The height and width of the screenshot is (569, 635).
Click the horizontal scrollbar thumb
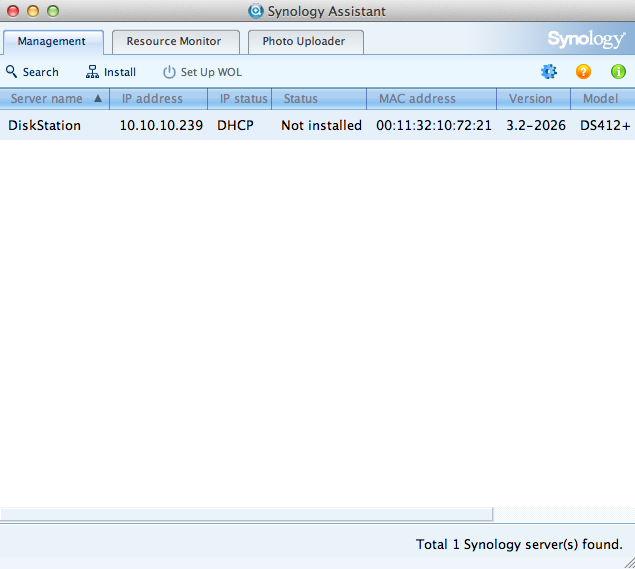(246, 514)
